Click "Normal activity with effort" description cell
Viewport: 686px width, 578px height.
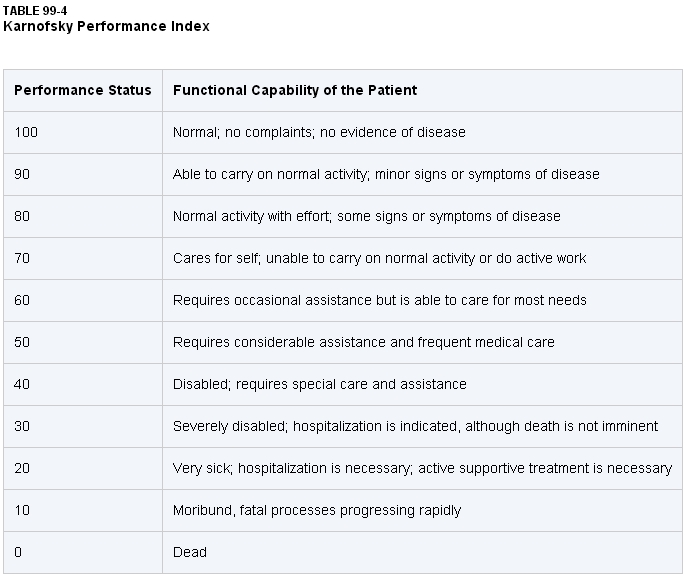point(366,216)
